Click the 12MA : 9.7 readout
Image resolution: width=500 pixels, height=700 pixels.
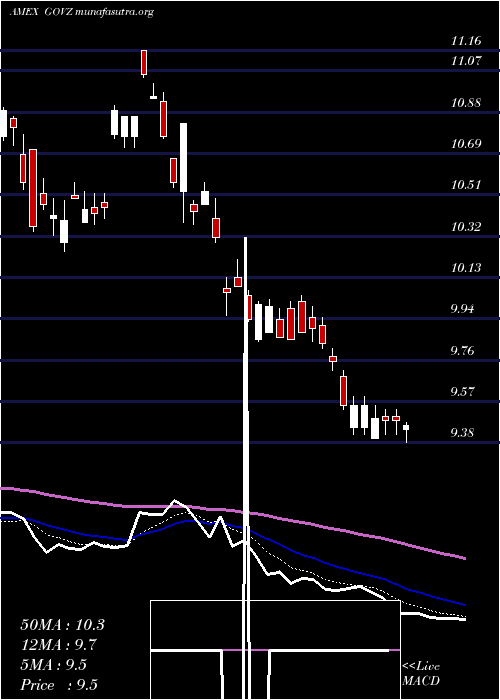[59, 645]
